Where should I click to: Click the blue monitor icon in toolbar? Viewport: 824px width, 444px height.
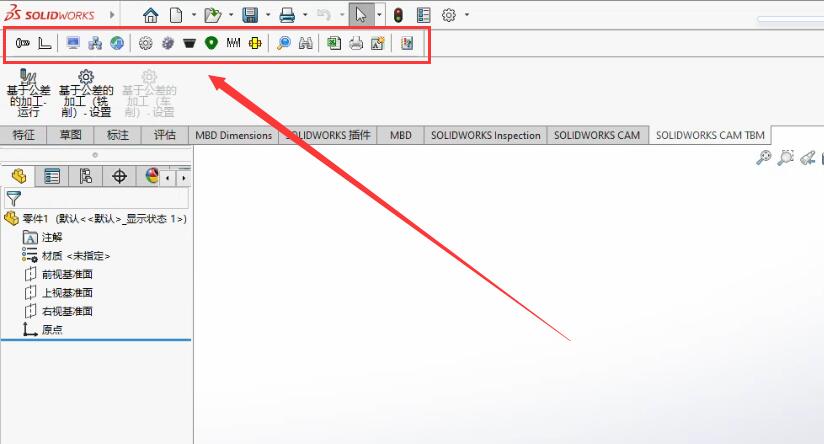click(73, 43)
